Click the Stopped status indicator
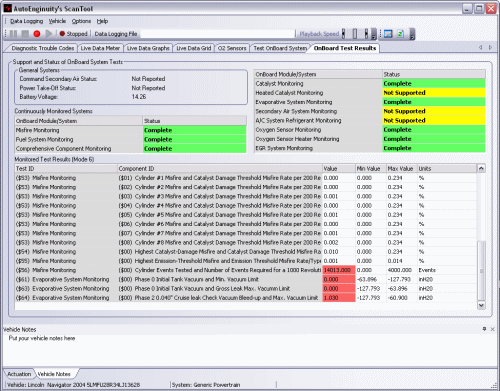 pos(74,34)
